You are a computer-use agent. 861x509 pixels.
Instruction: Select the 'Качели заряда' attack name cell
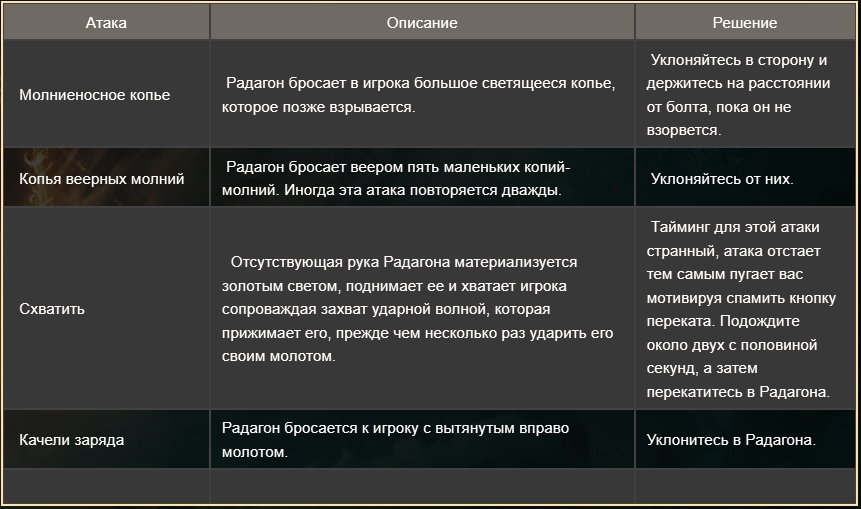pos(72,439)
